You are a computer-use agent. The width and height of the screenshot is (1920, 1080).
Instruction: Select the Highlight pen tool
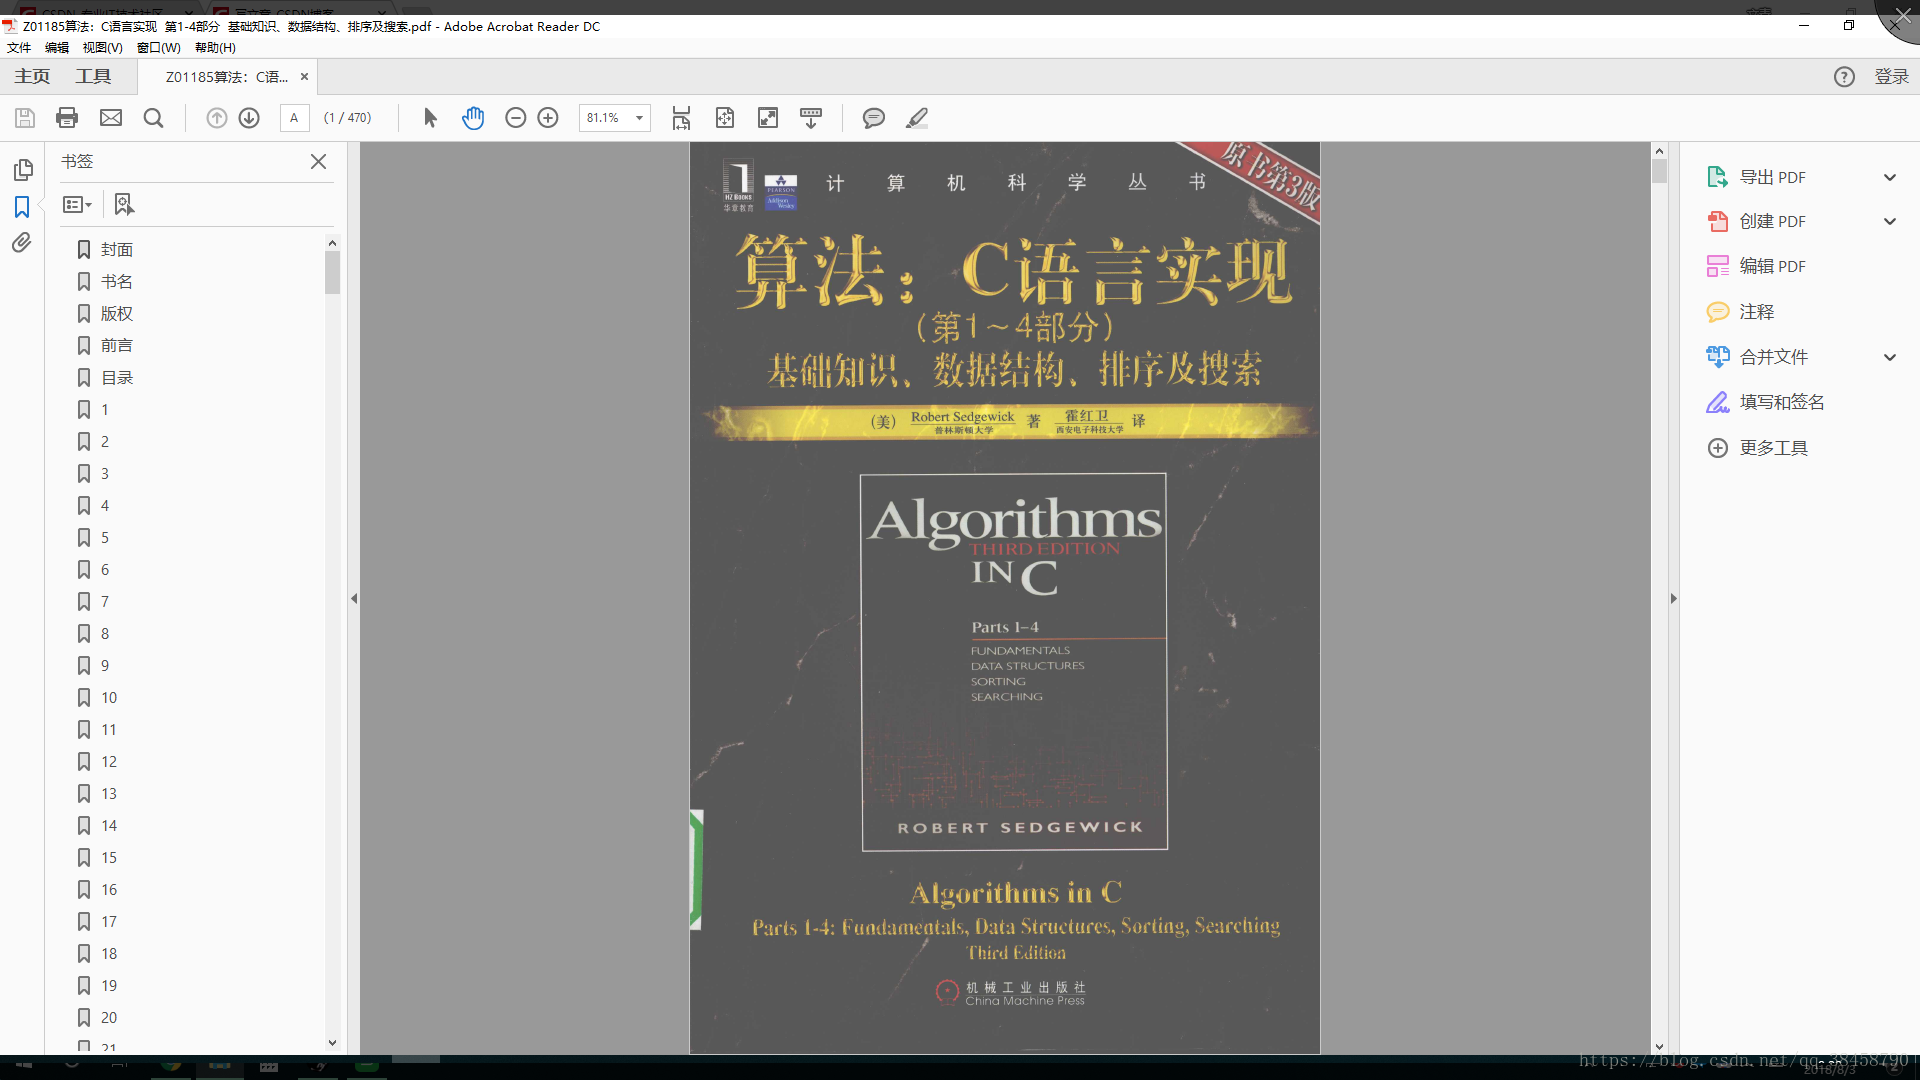pos(917,118)
